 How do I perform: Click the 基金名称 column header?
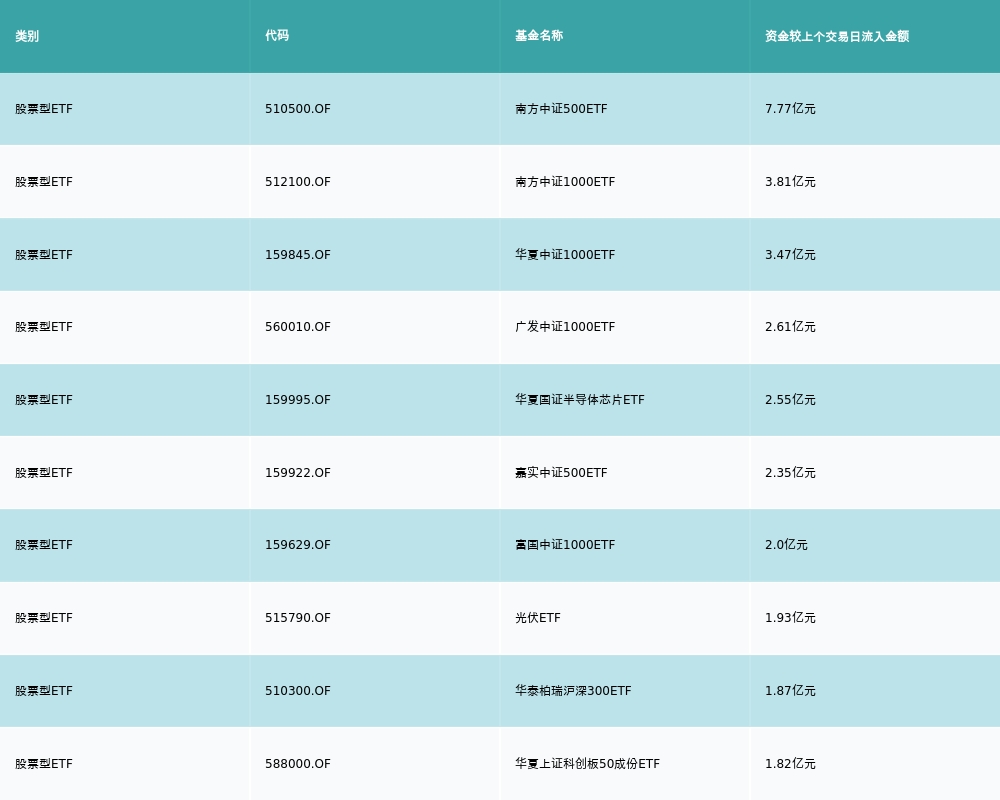pos(539,36)
